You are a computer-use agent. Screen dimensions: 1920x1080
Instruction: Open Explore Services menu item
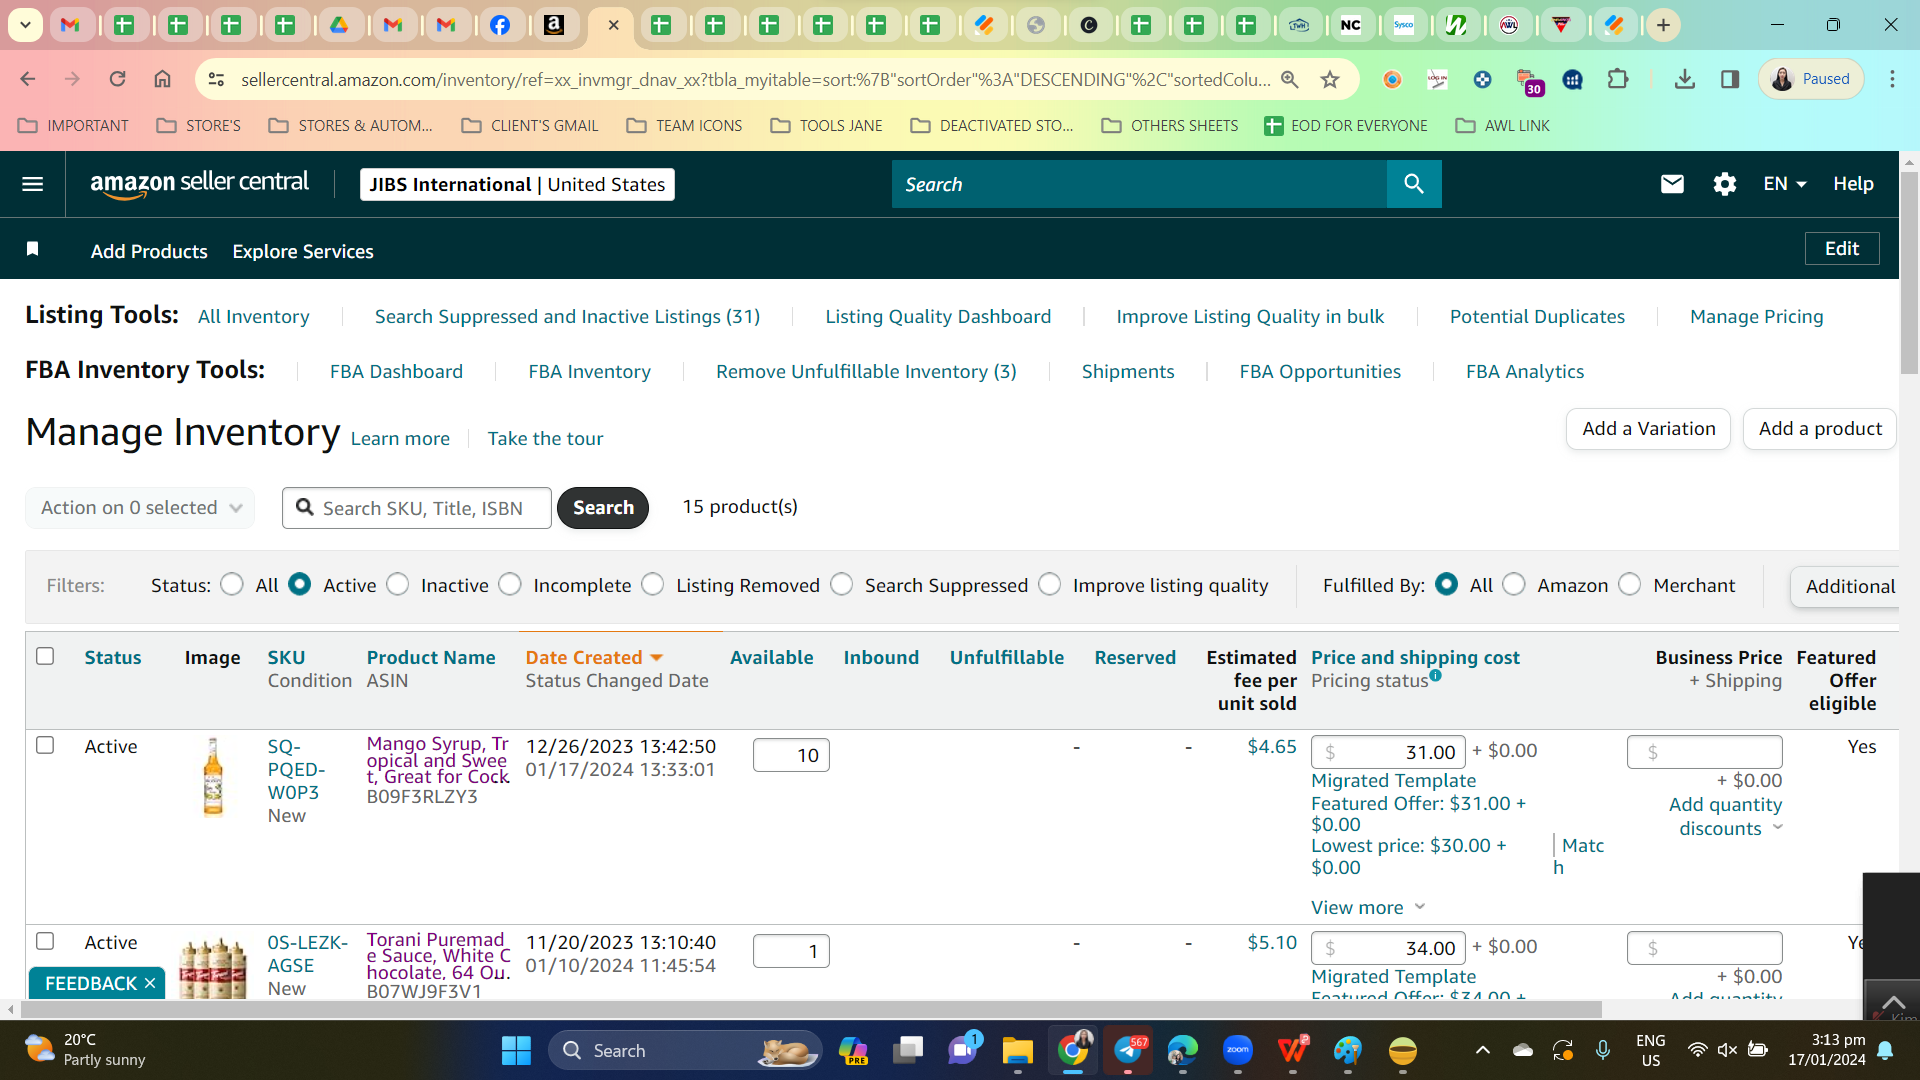click(303, 252)
